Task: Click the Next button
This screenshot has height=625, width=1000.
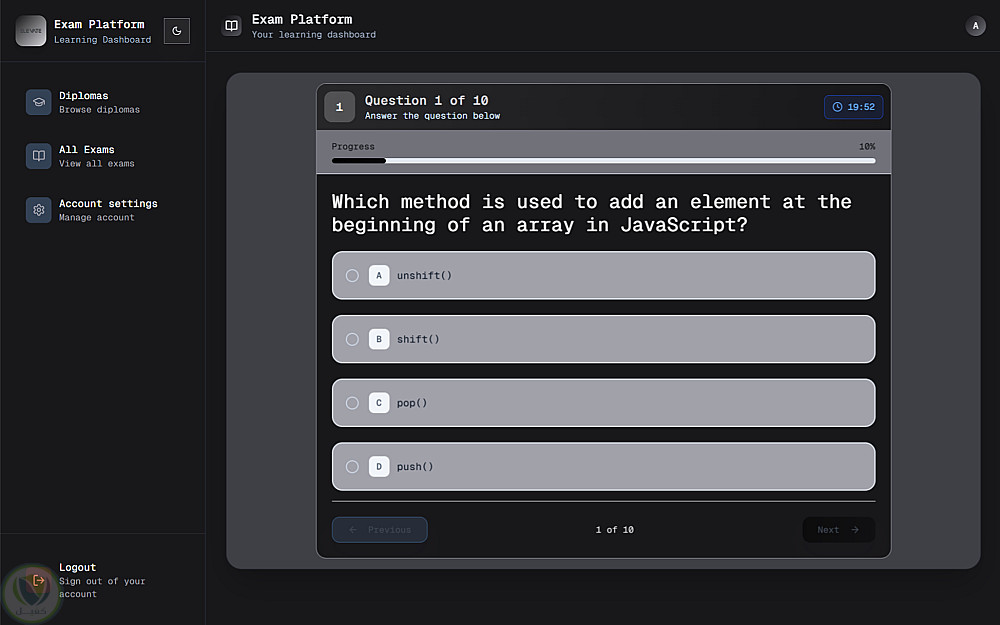Action: [838, 530]
